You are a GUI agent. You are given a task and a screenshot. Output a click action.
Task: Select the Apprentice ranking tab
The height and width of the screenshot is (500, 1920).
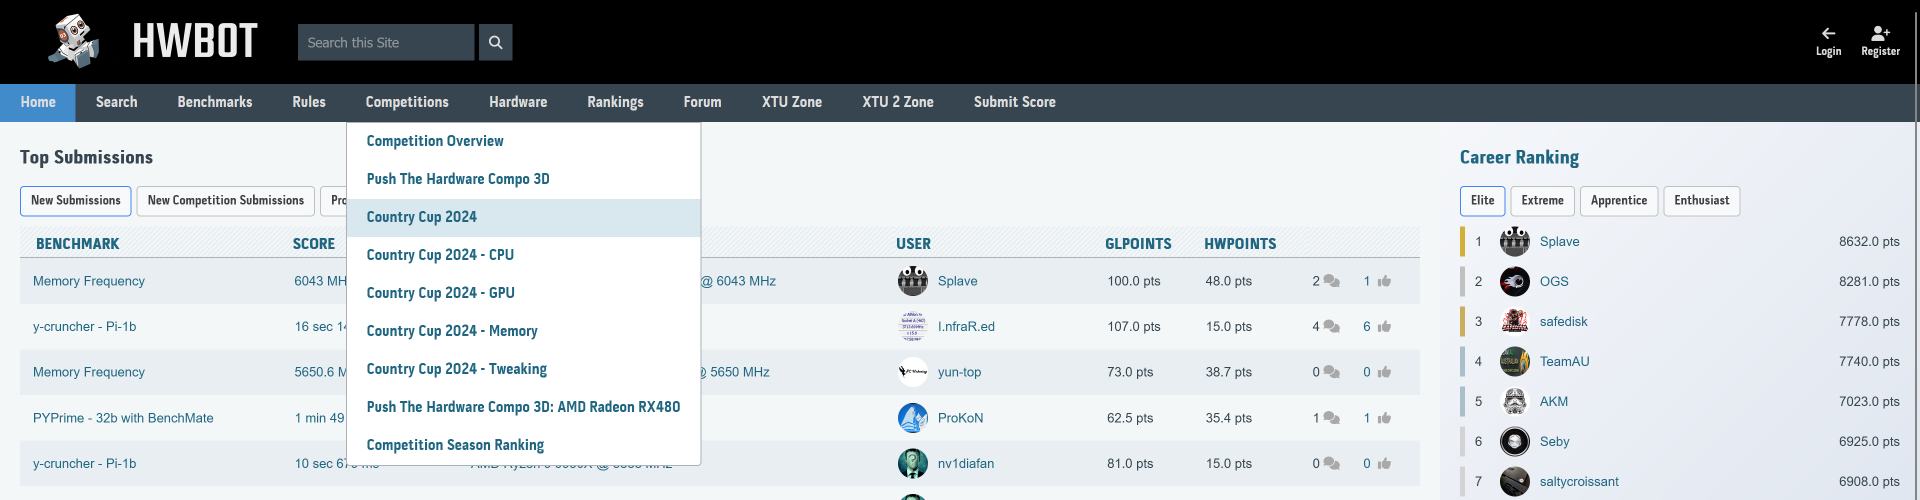point(1619,201)
